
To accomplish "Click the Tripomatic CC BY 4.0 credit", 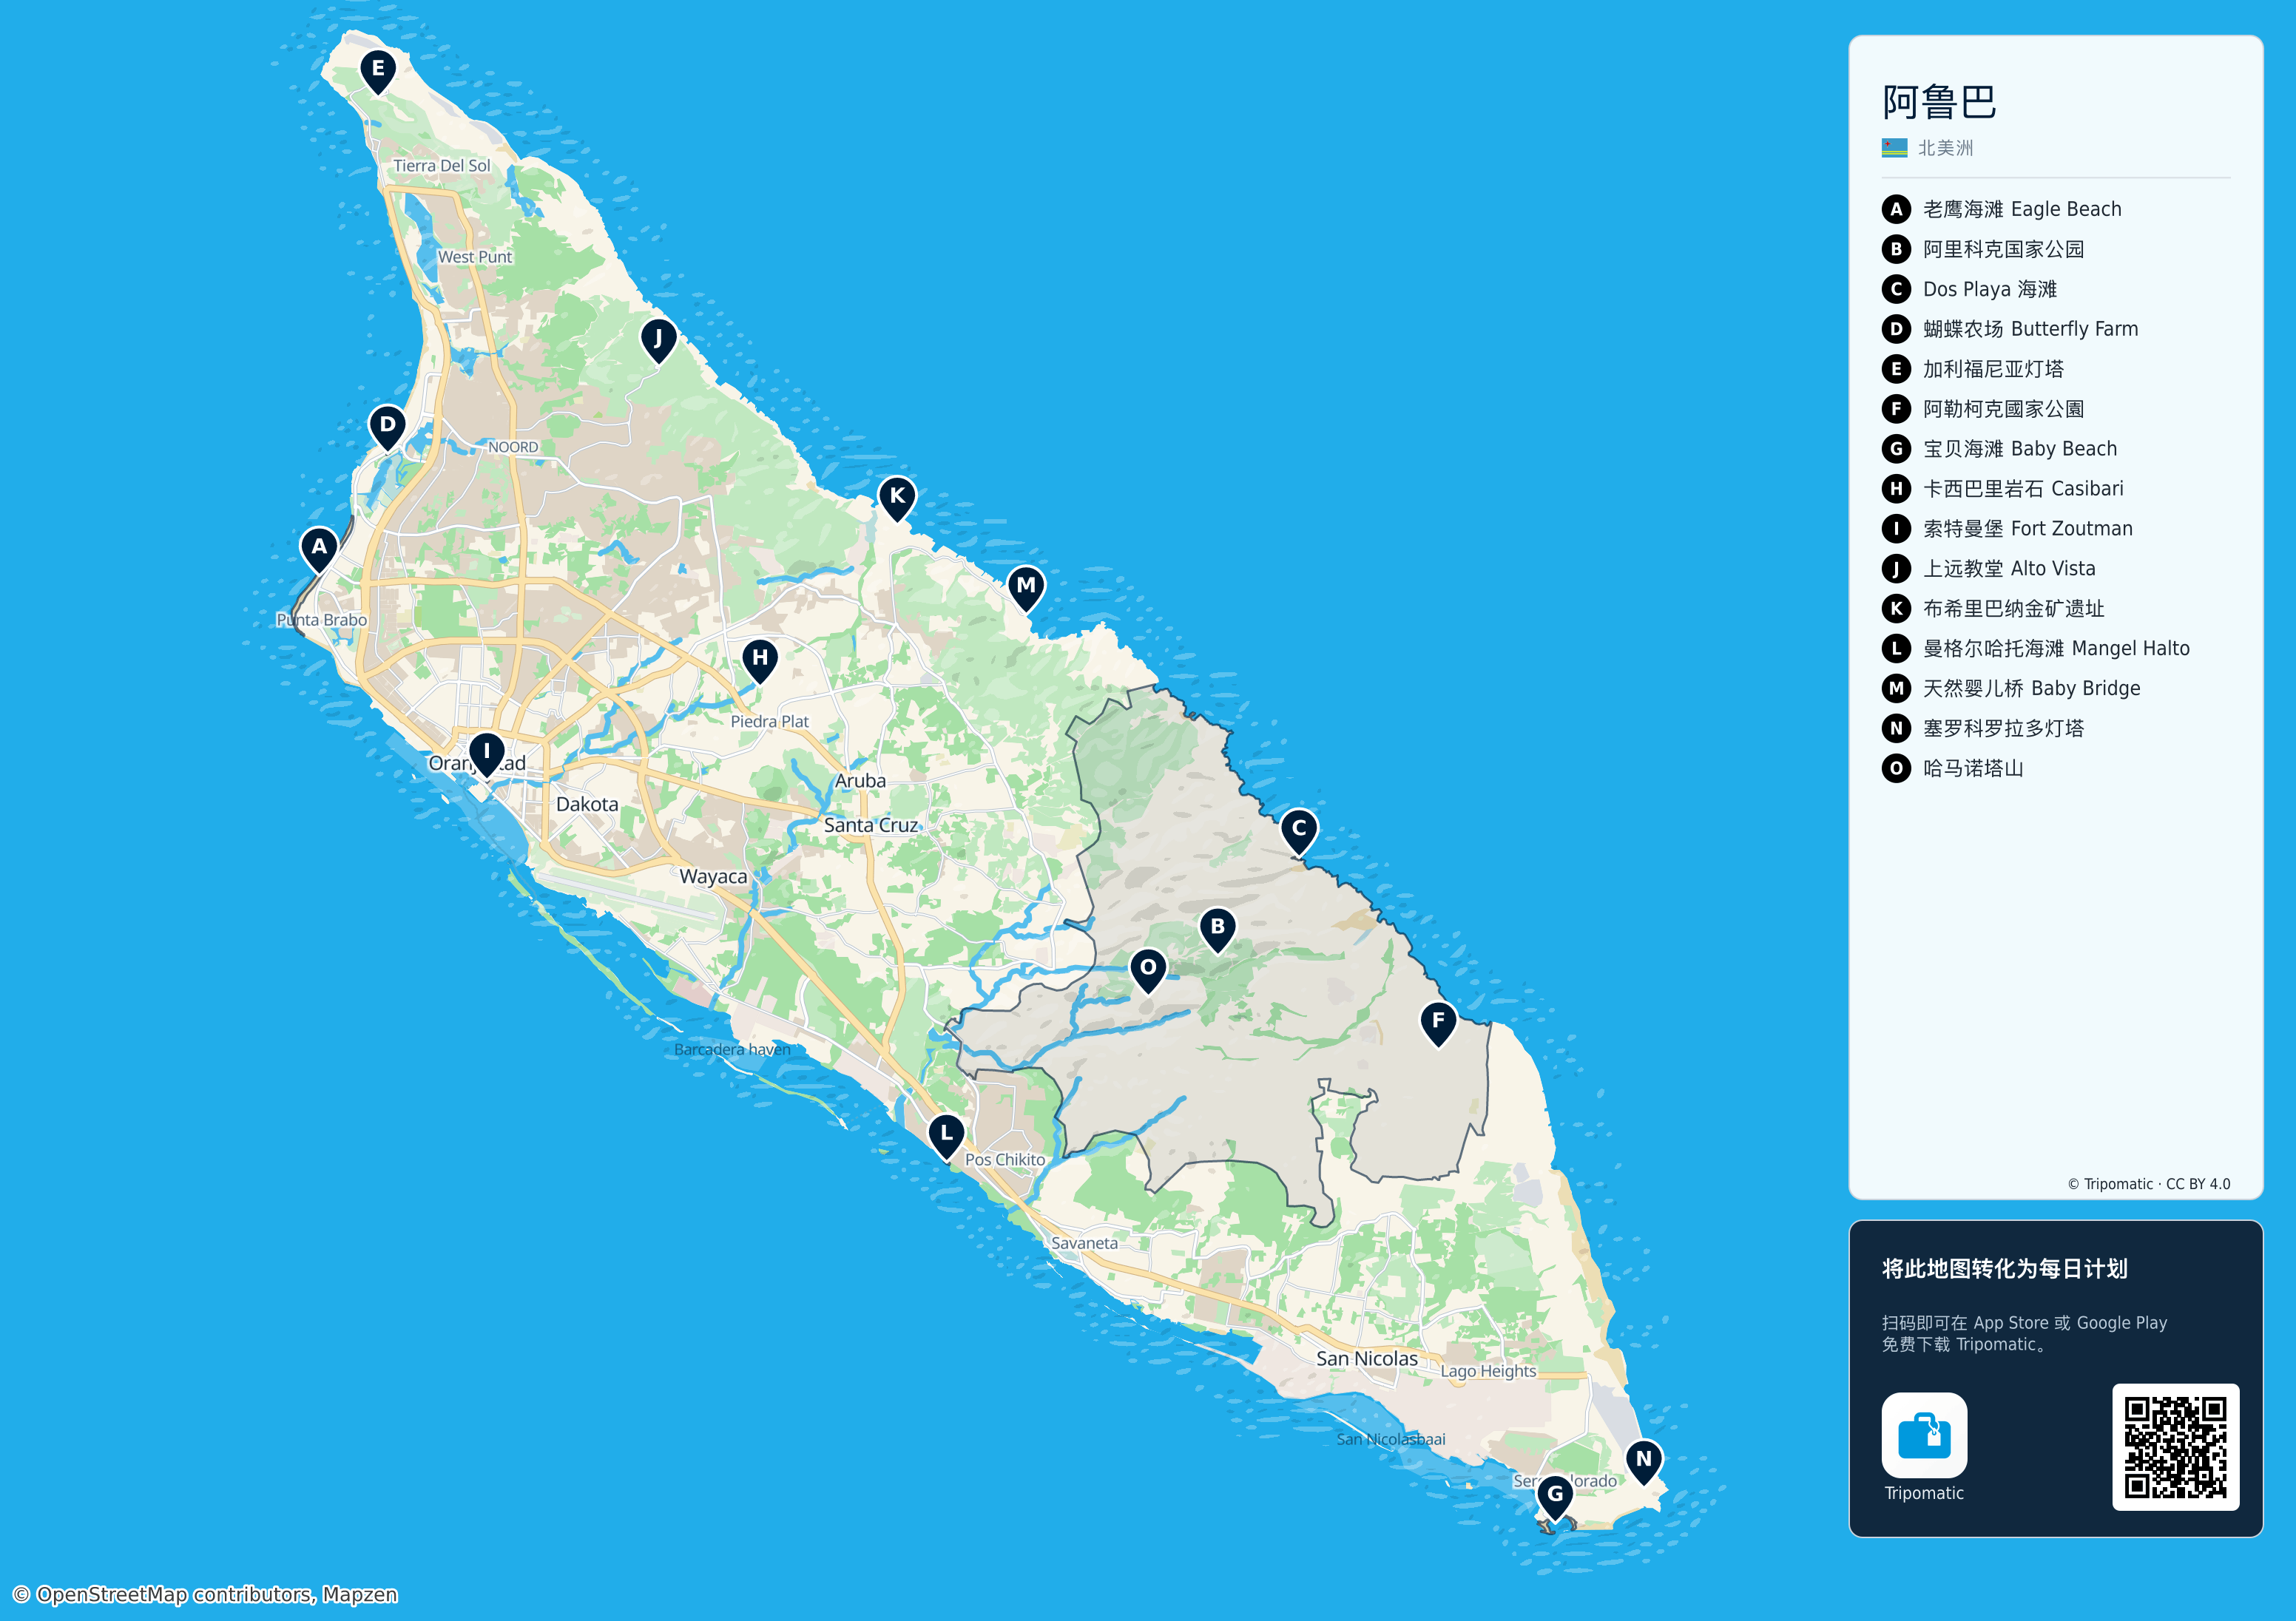I will pos(2149,1184).
